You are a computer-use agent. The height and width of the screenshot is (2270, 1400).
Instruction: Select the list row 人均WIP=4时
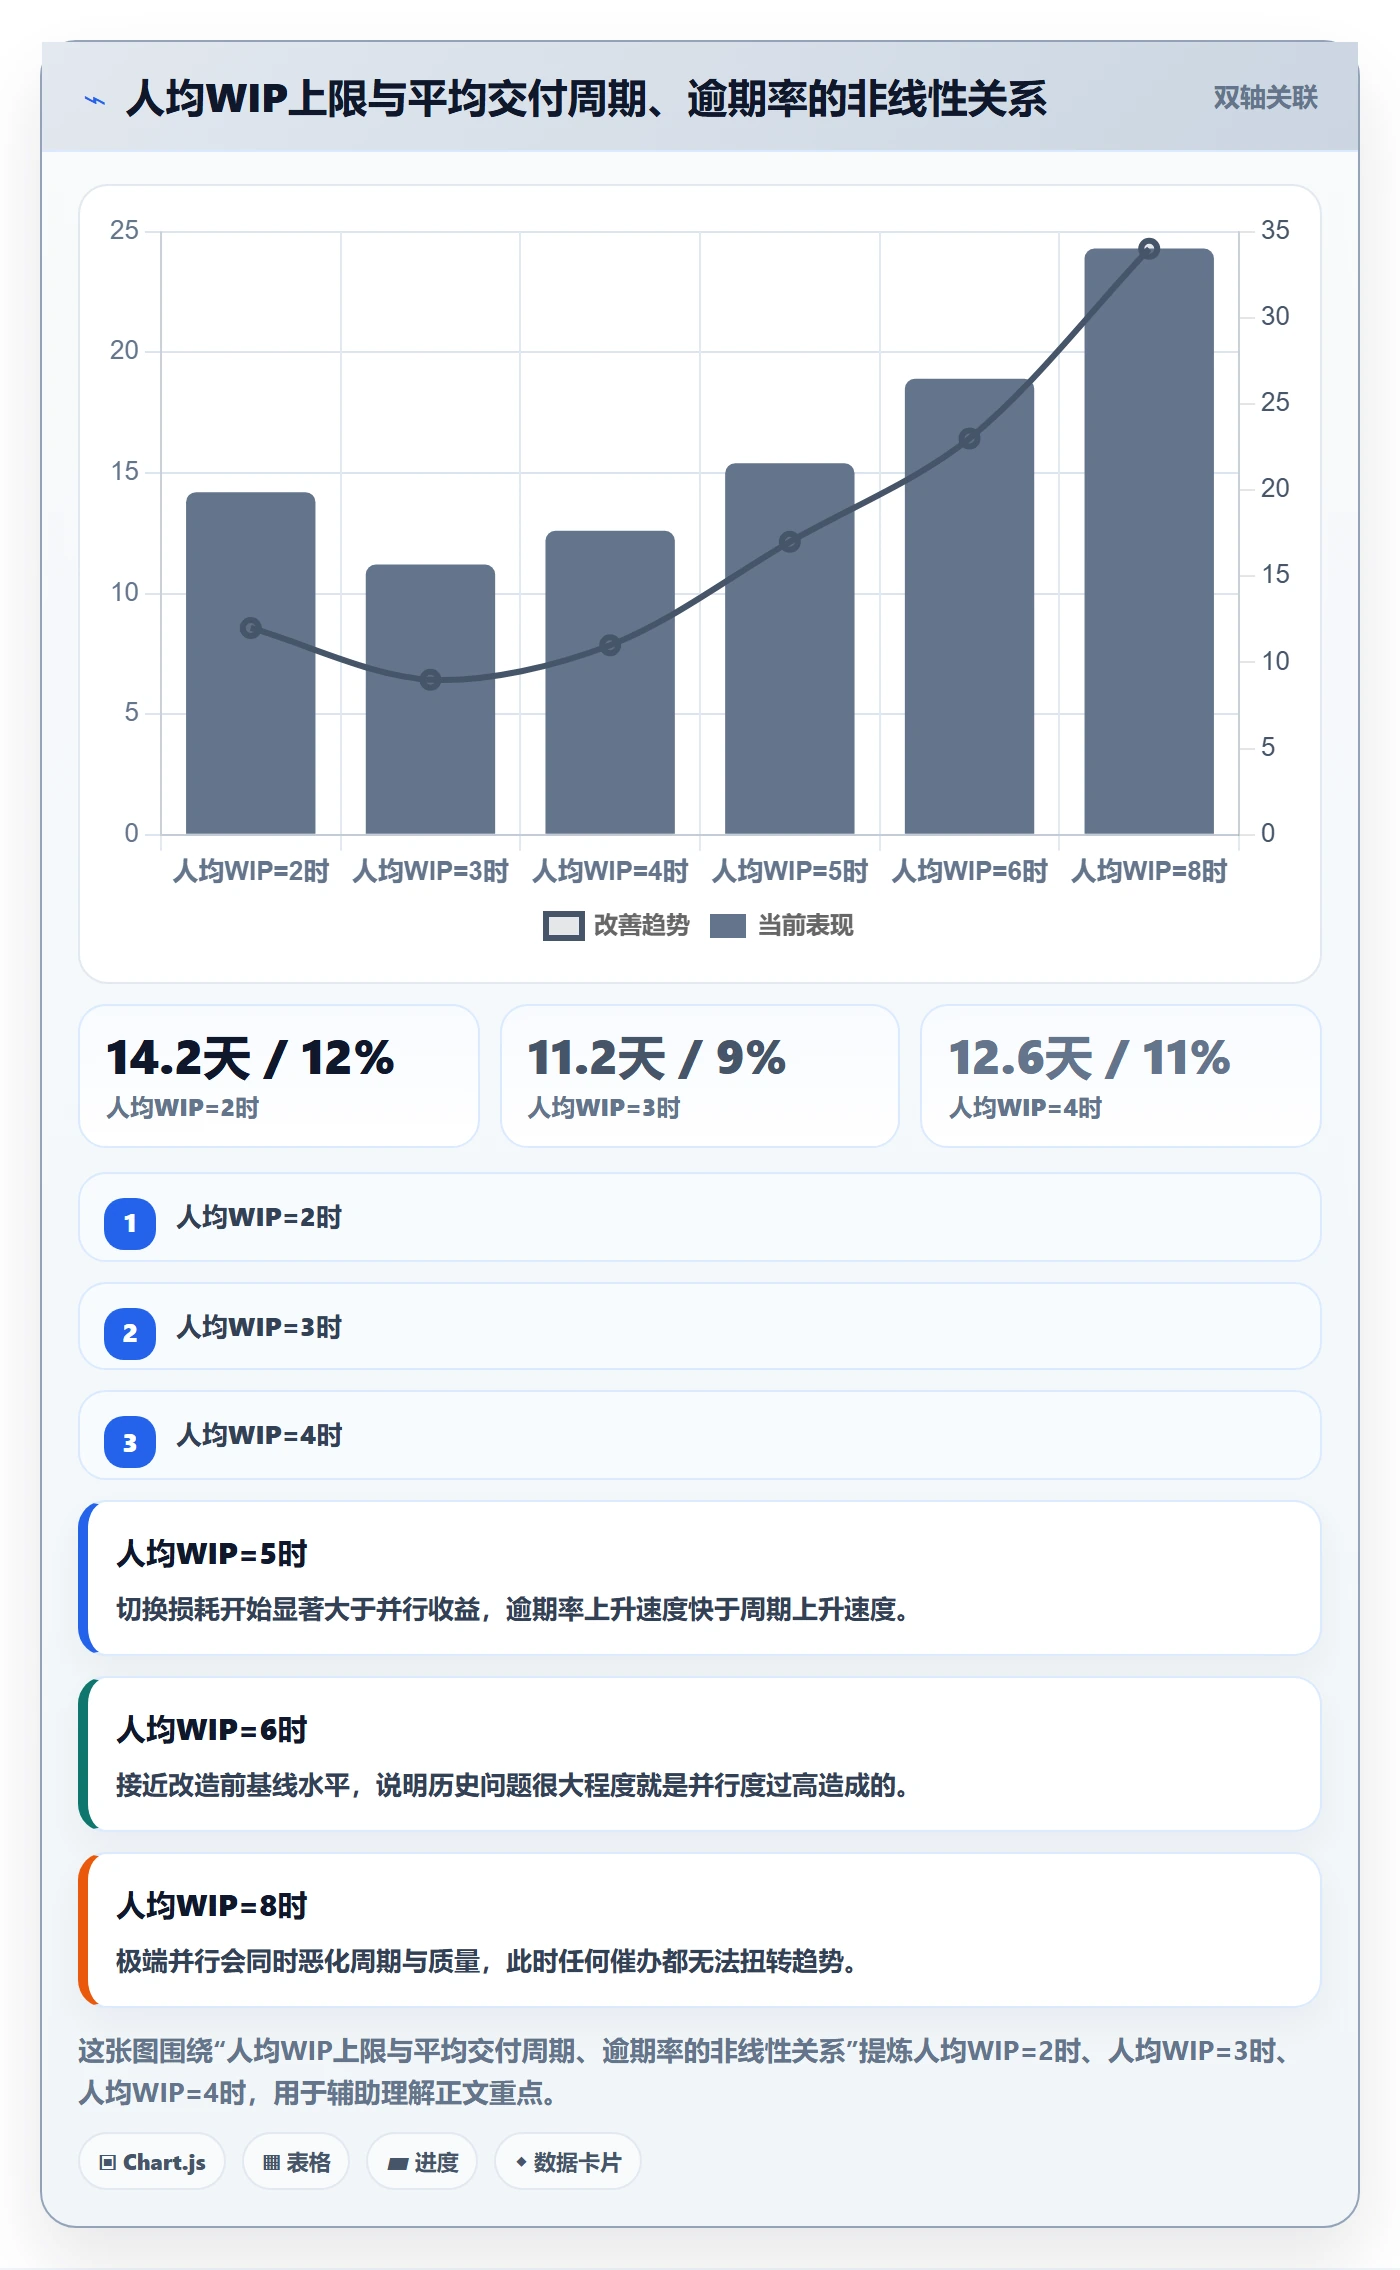pos(700,1435)
